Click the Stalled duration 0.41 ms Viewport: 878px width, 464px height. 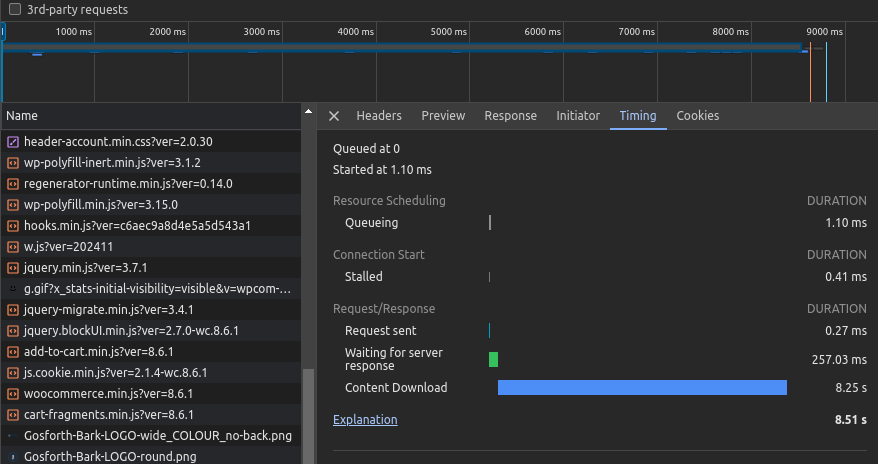(846, 276)
